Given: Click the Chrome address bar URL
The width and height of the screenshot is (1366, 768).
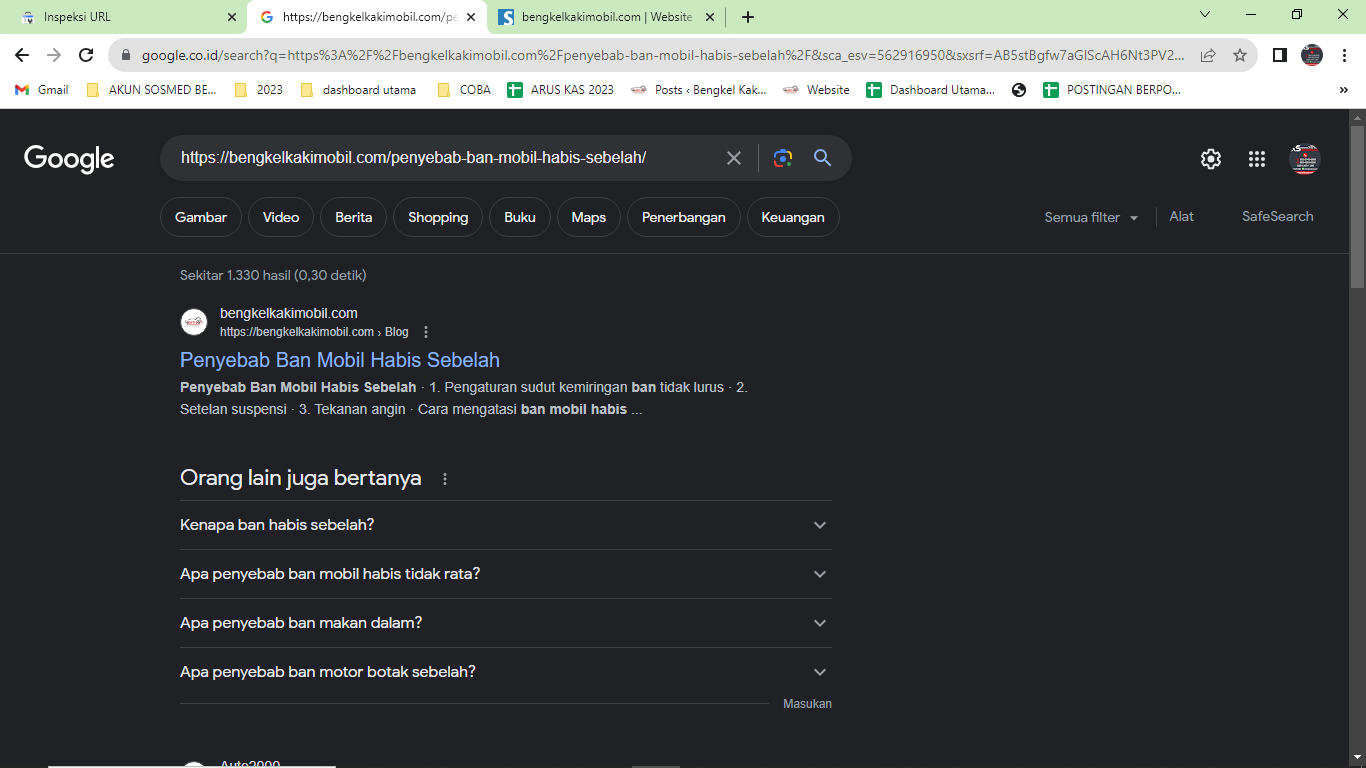Looking at the screenshot, I should pyautogui.click(x=663, y=56).
